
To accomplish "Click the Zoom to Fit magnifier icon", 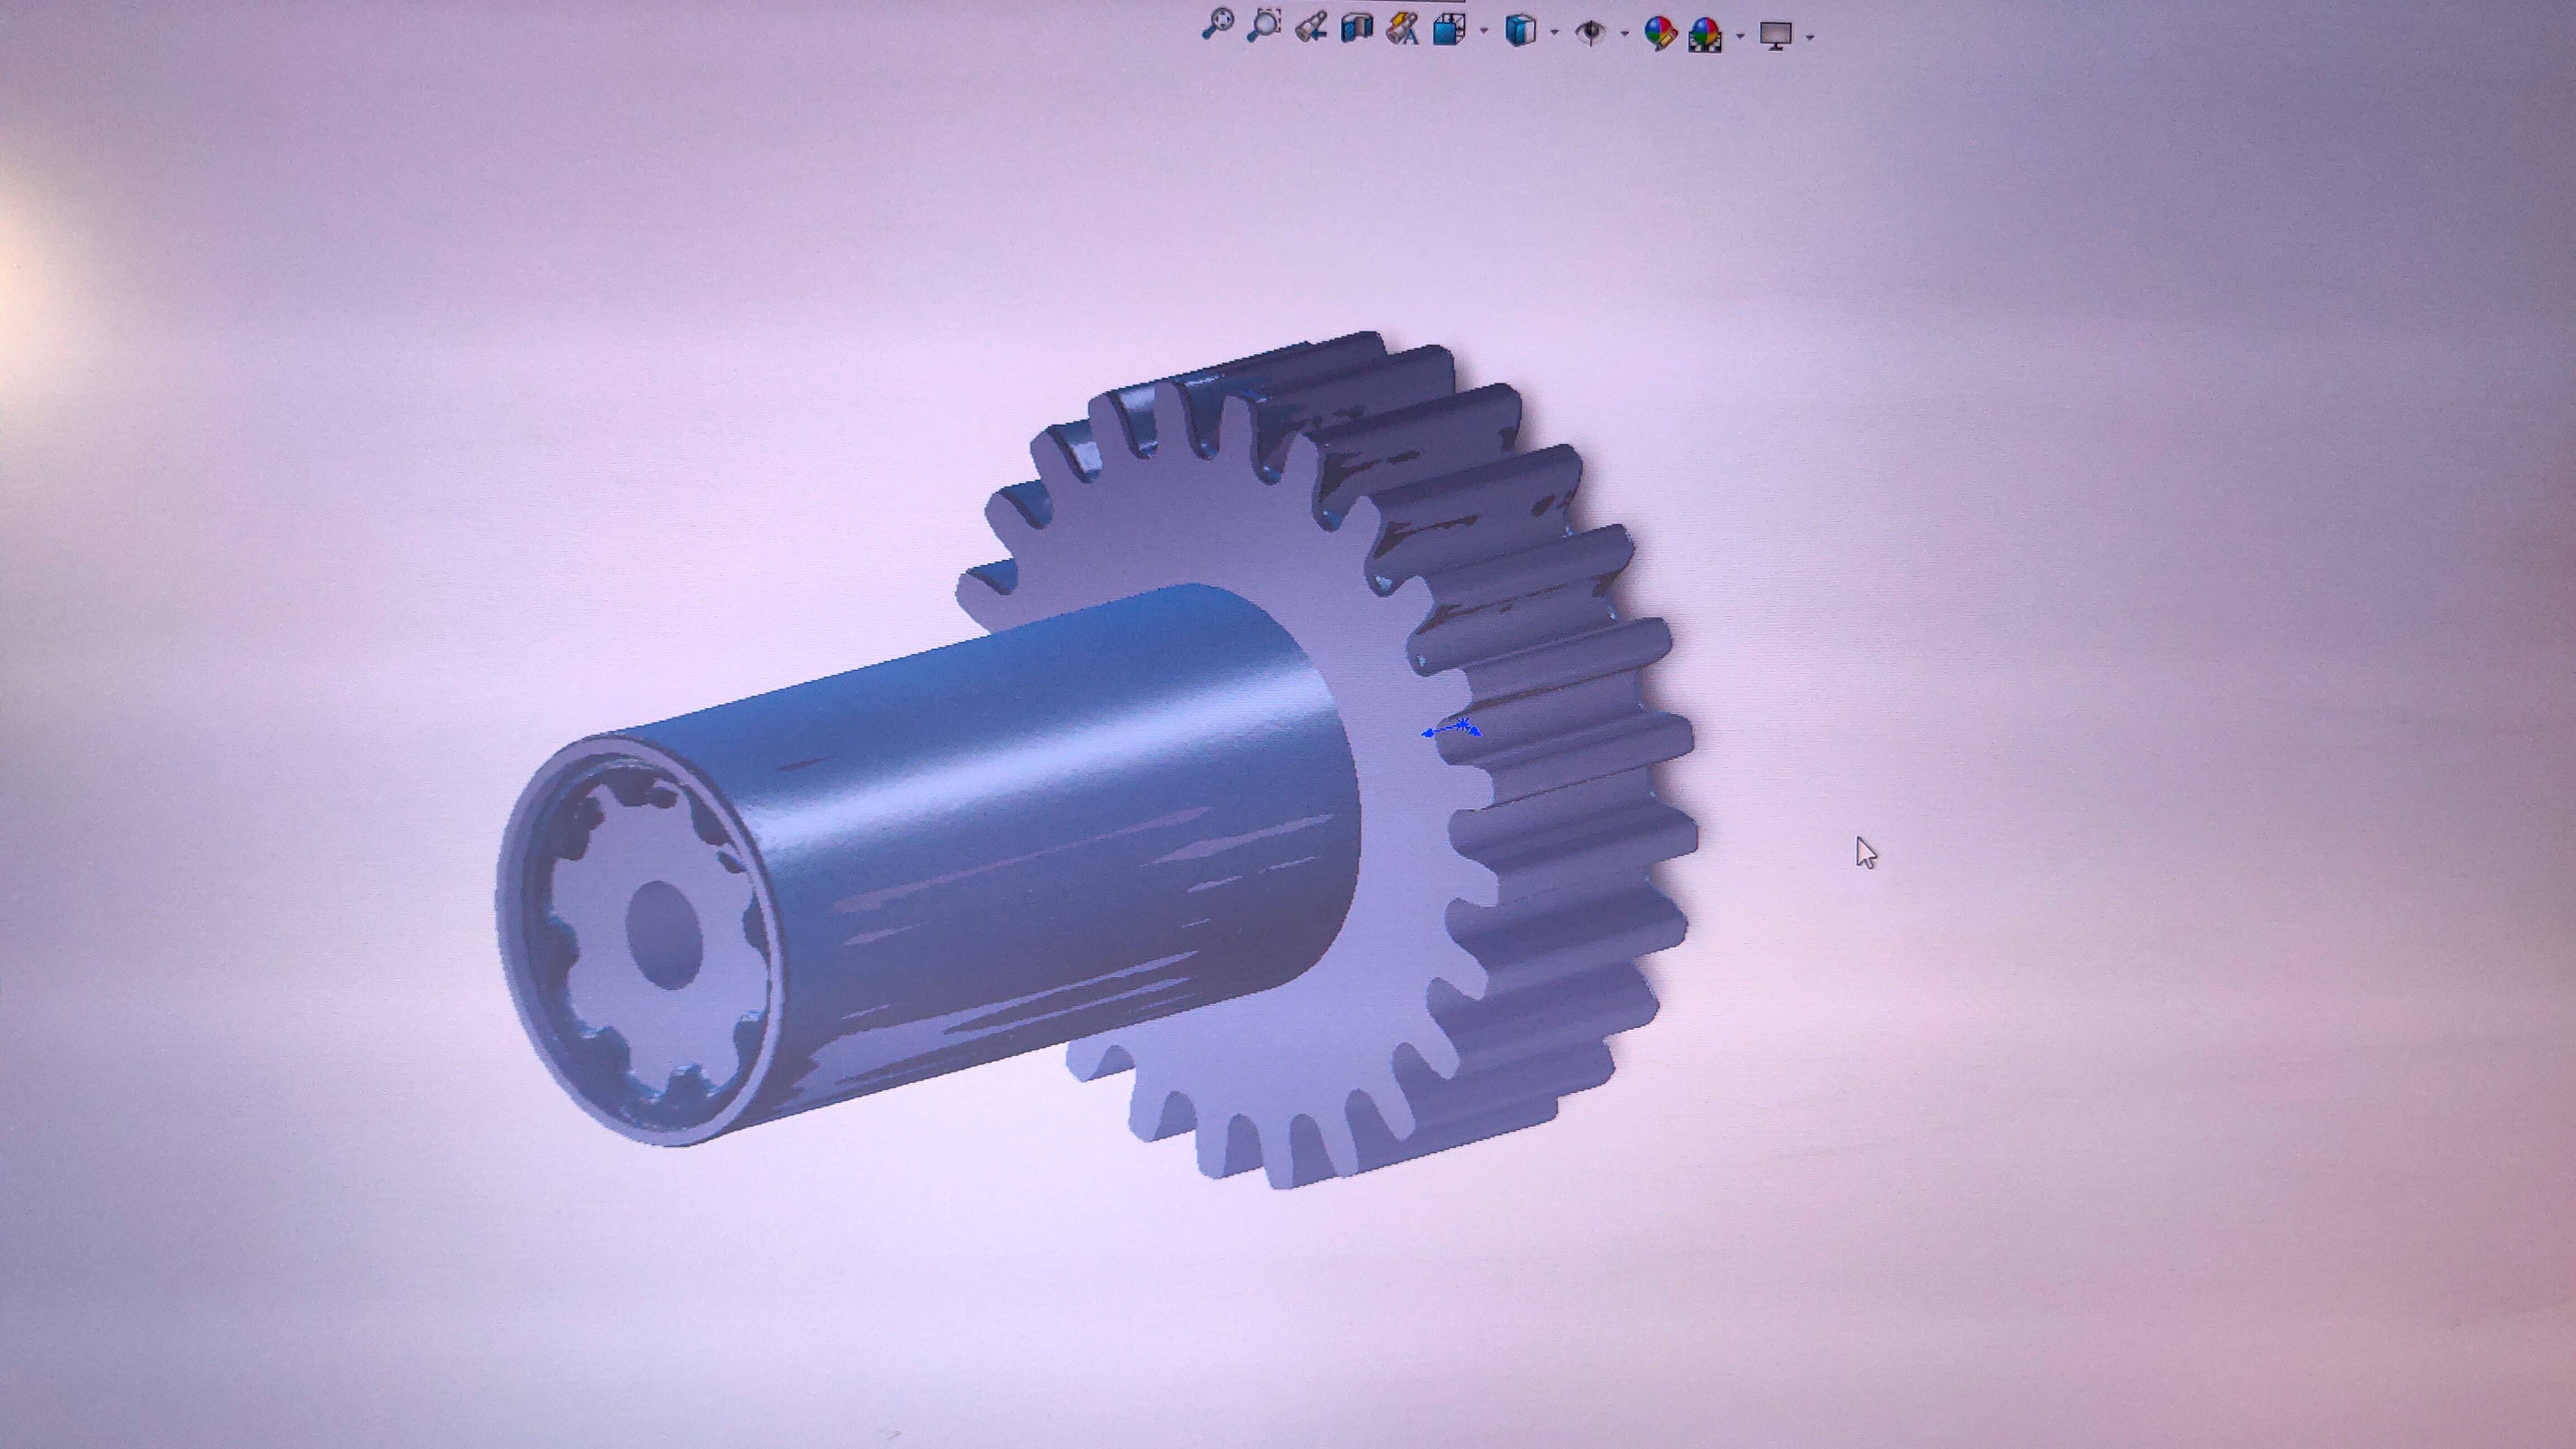I will click(x=1217, y=24).
